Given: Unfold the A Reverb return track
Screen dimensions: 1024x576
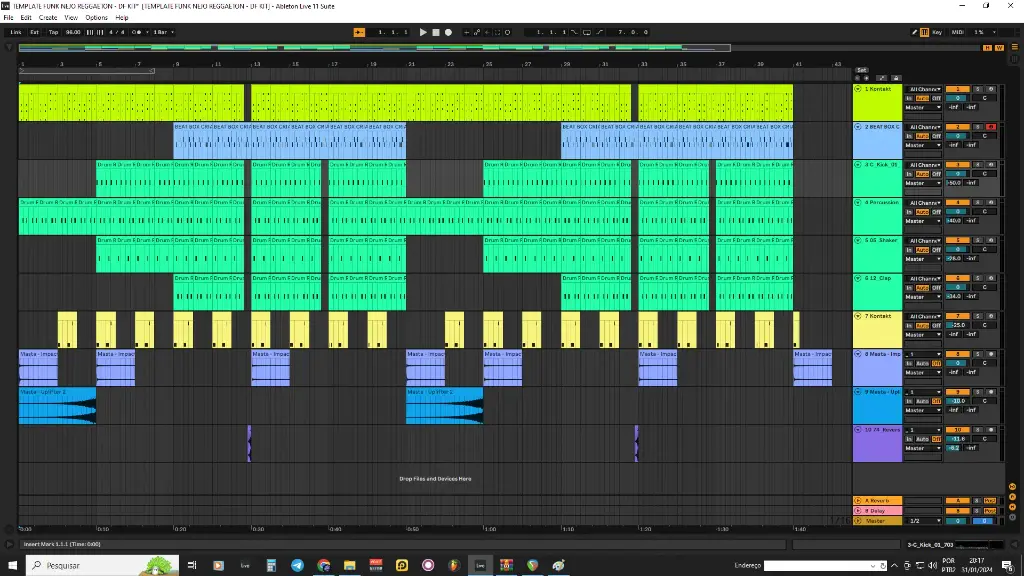Looking at the screenshot, I should click(858, 500).
